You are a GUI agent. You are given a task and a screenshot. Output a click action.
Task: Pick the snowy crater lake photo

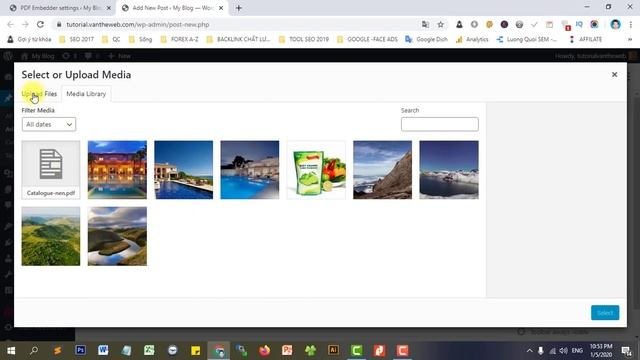click(x=449, y=170)
